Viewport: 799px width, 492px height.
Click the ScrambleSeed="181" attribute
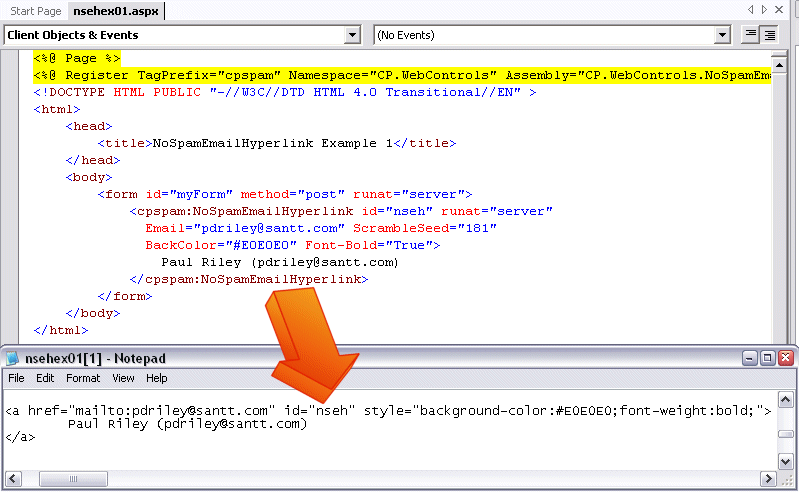pyautogui.click(x=425, y=228)
